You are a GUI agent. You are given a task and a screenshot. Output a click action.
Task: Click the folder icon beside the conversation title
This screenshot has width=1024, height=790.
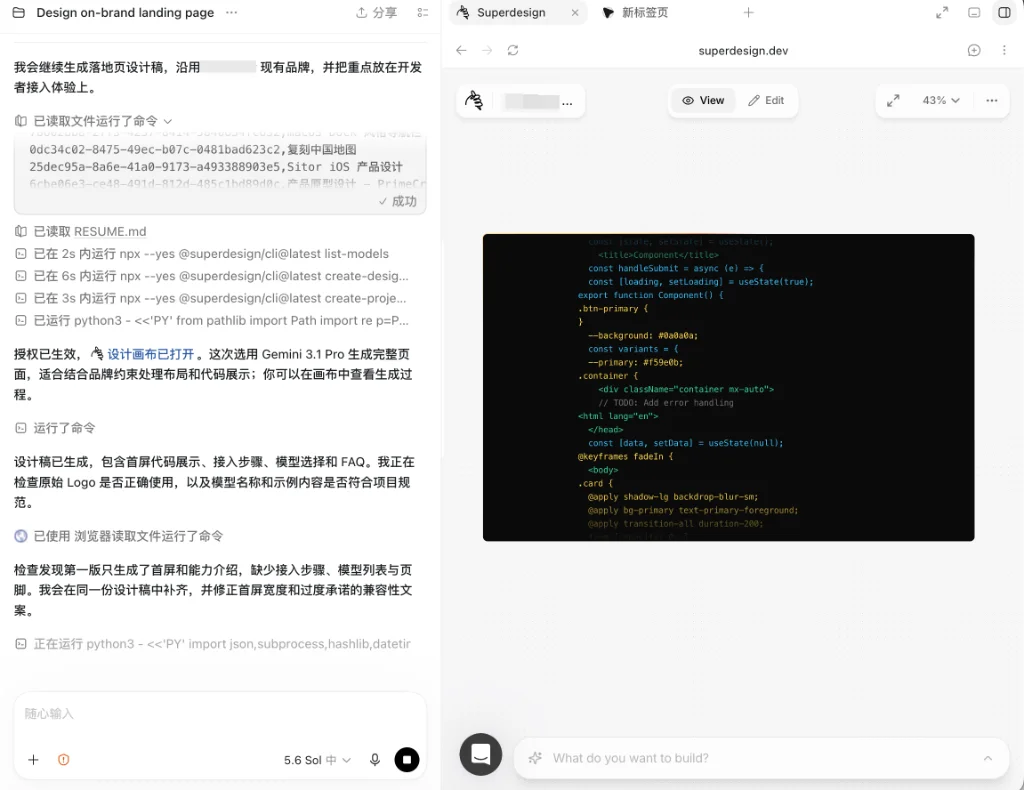tap(19, 12)
